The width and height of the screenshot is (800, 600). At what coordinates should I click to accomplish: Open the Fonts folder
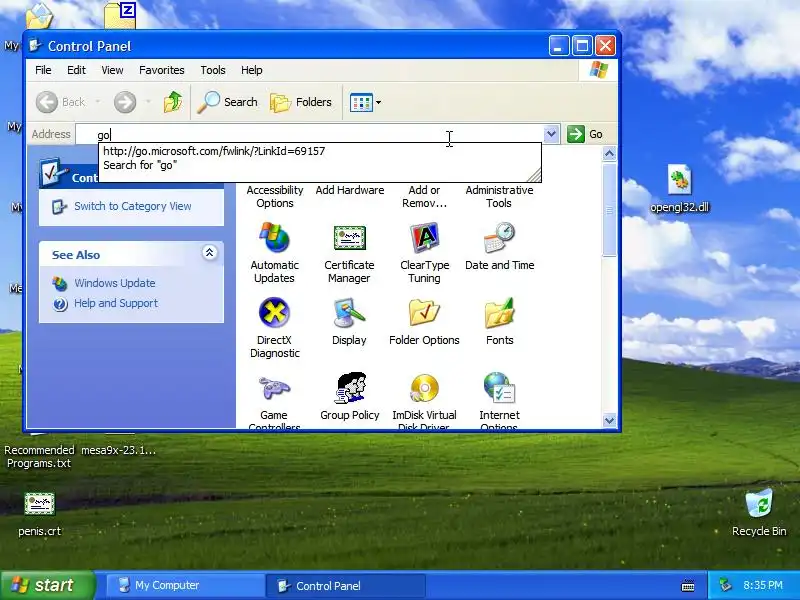pos(499,321)
